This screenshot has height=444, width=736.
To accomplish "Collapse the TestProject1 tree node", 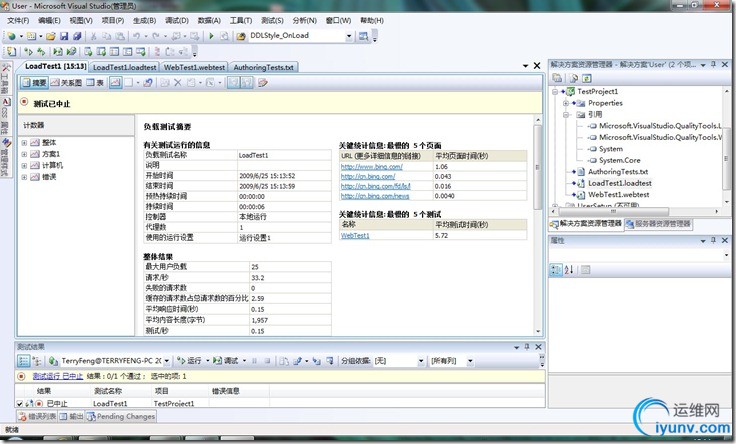I will click(x=555, y=92).
